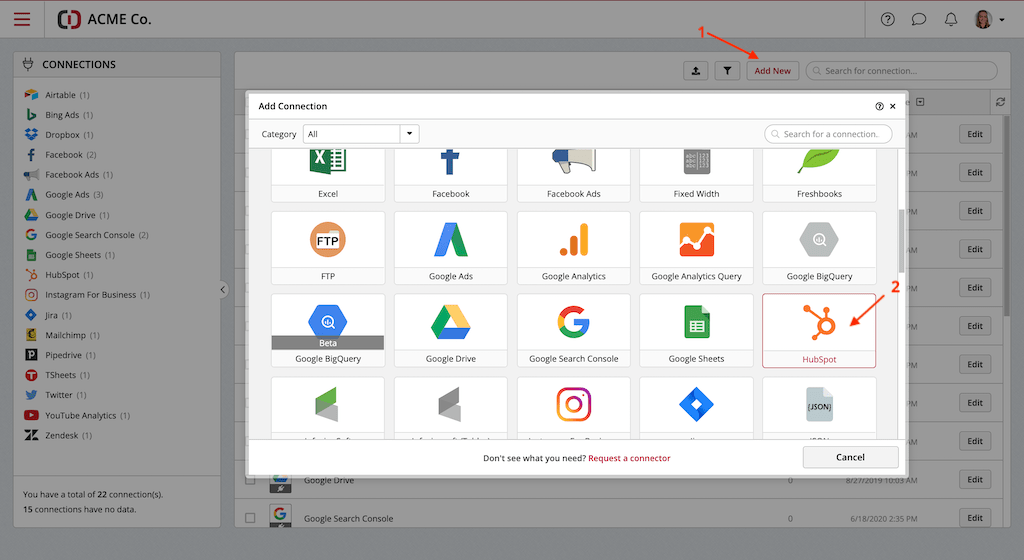Open the column options dropdown beside the refresh icon
The width and height of the screenshot is (1024, 560).
(920, 102)
